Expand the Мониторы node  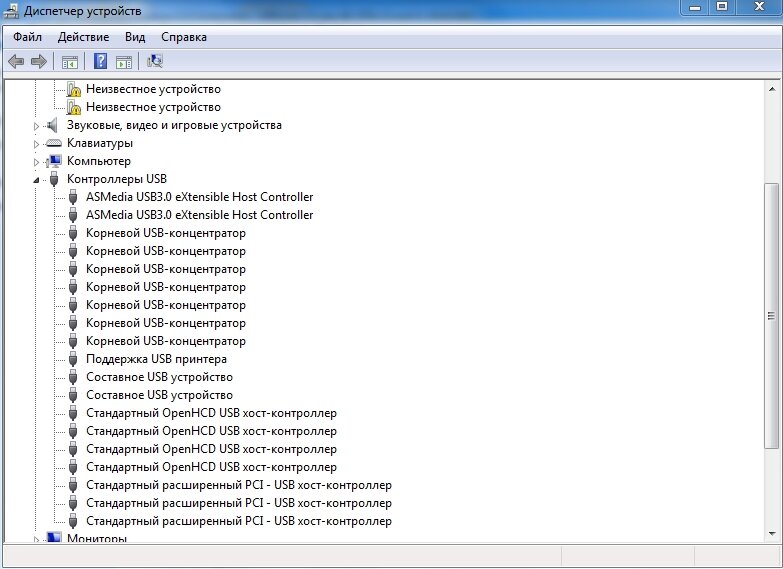click(36, 539)
